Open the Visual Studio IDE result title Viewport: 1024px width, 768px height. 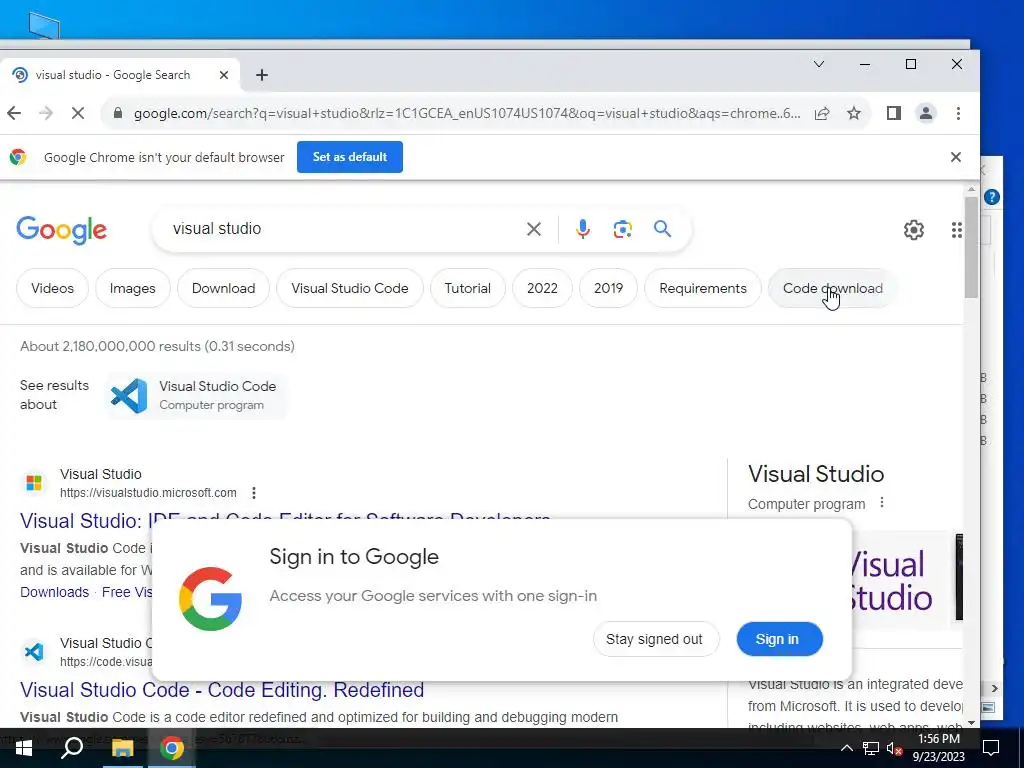coord(285,520)
